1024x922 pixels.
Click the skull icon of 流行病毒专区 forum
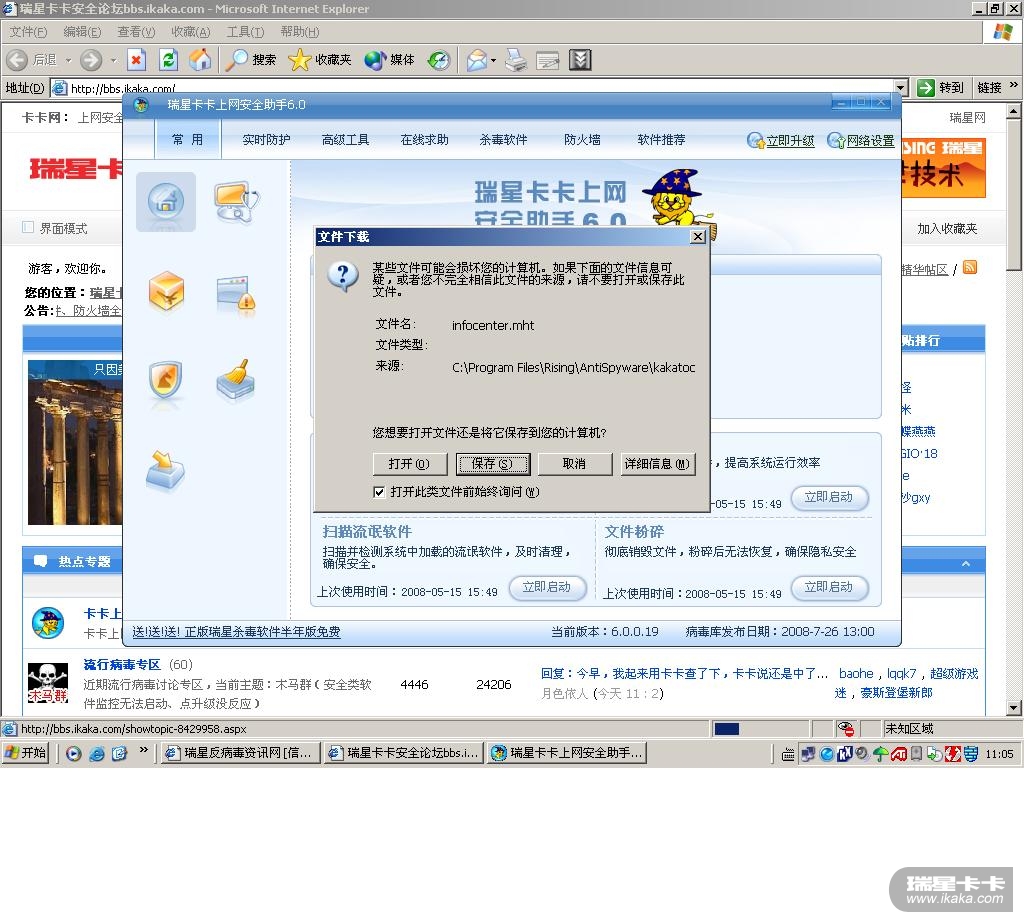coord(48,682)
